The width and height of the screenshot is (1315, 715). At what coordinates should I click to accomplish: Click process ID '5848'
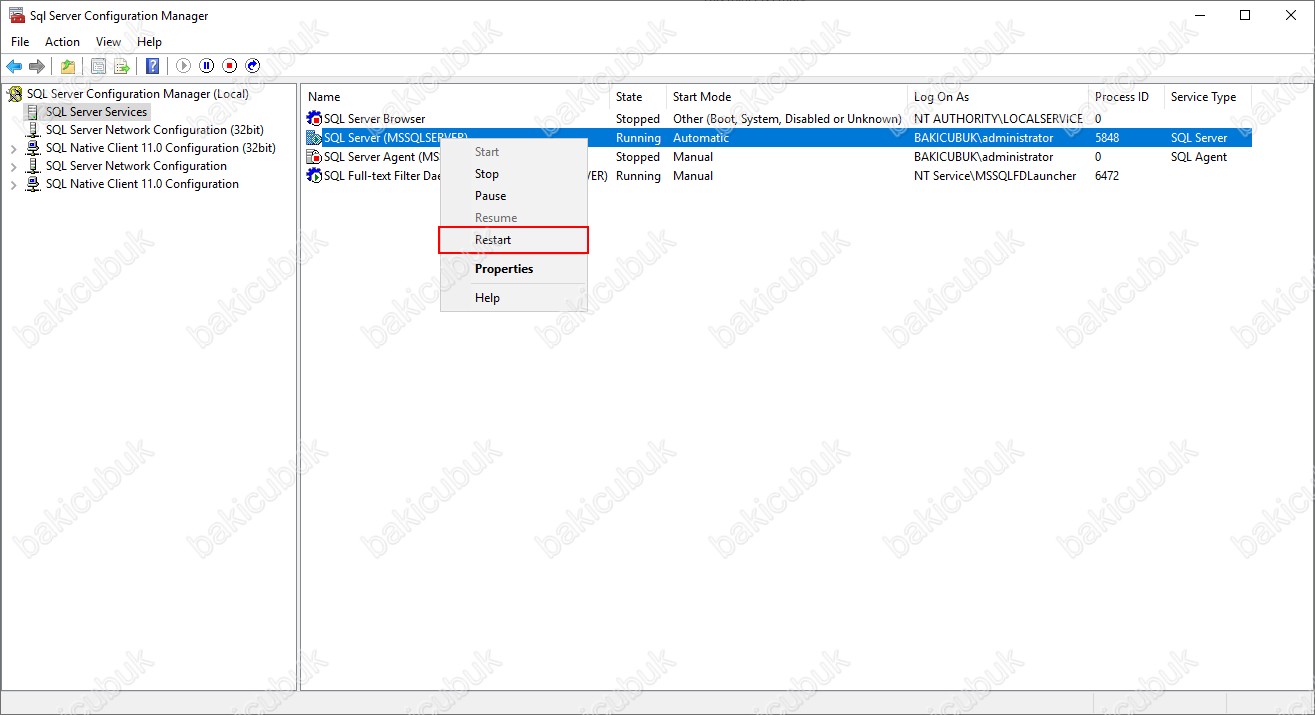click(x=1107, y=138)
